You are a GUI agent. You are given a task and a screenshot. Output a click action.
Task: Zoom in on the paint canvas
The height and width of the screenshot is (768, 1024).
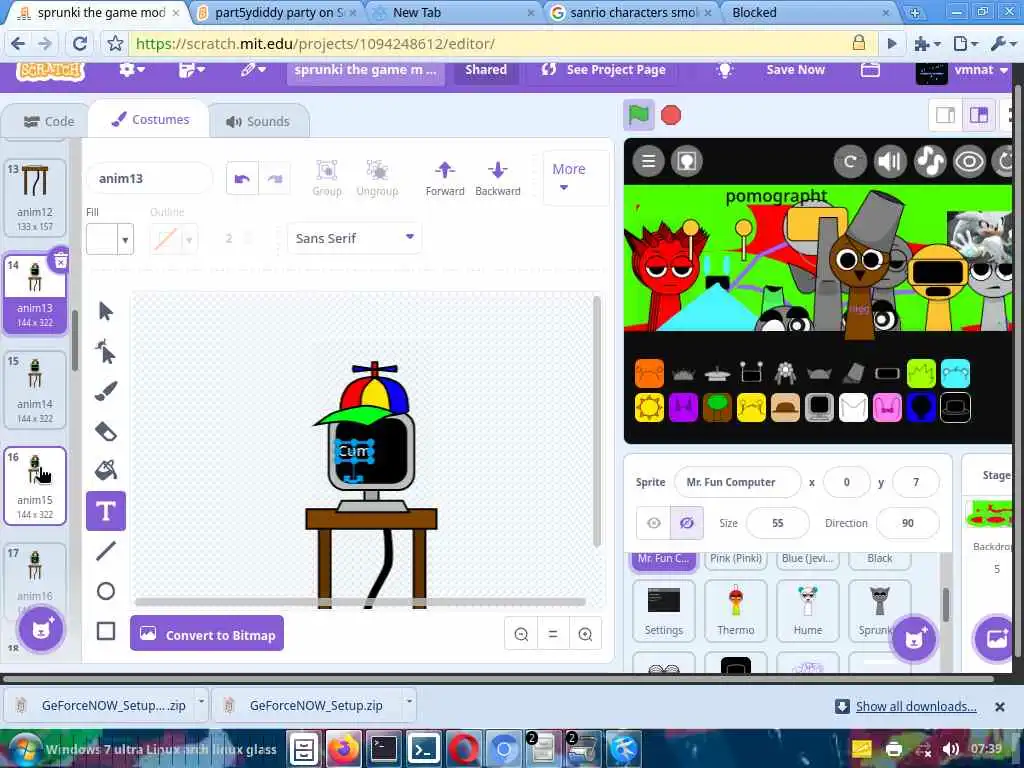coord(585,634)
